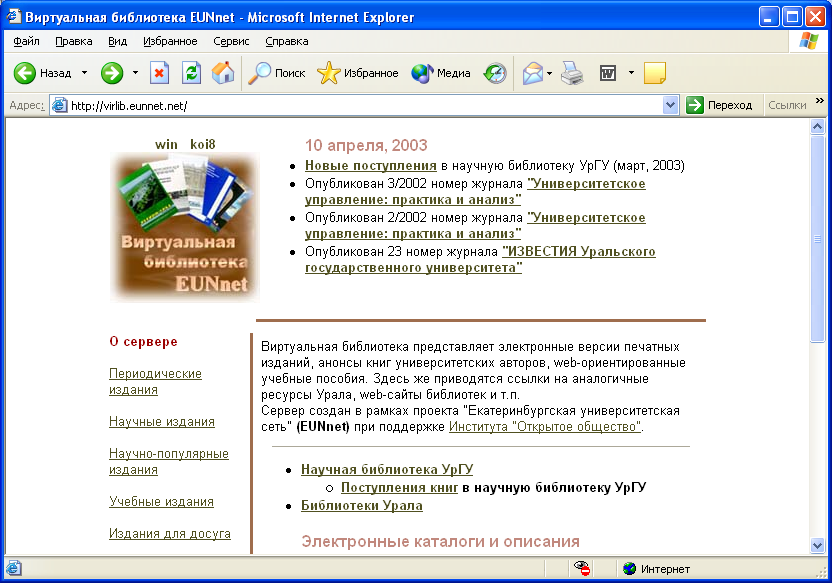Screen dimensions: 832x583
Task: Click the Переход go button
Action: point(719,105)
